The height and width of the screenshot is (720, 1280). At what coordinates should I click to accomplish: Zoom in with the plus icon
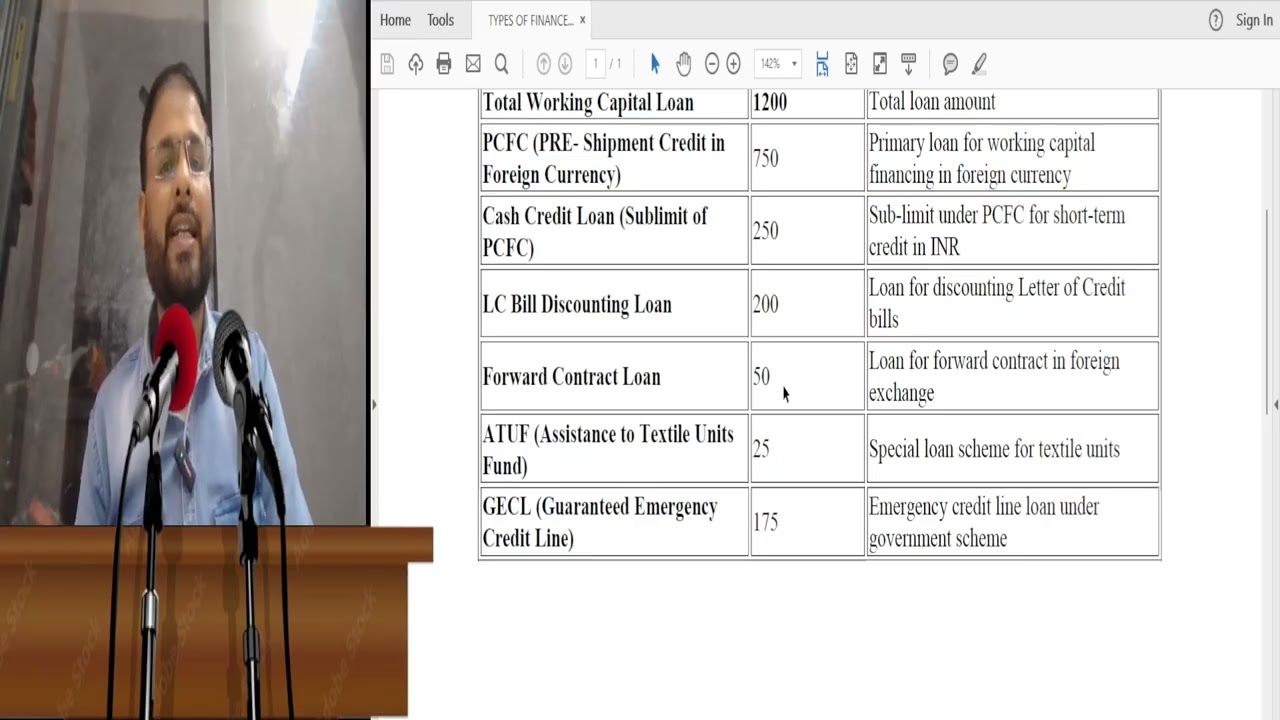733,64
